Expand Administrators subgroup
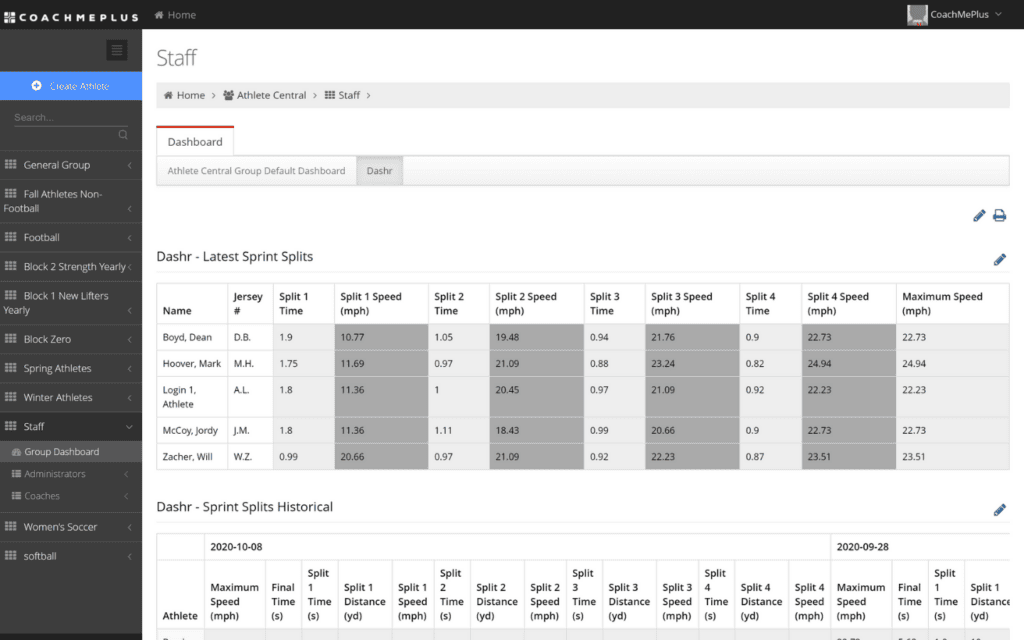The height and width of the screenshot is (640, 1024). pyautogui.click(x=71, y=473)
